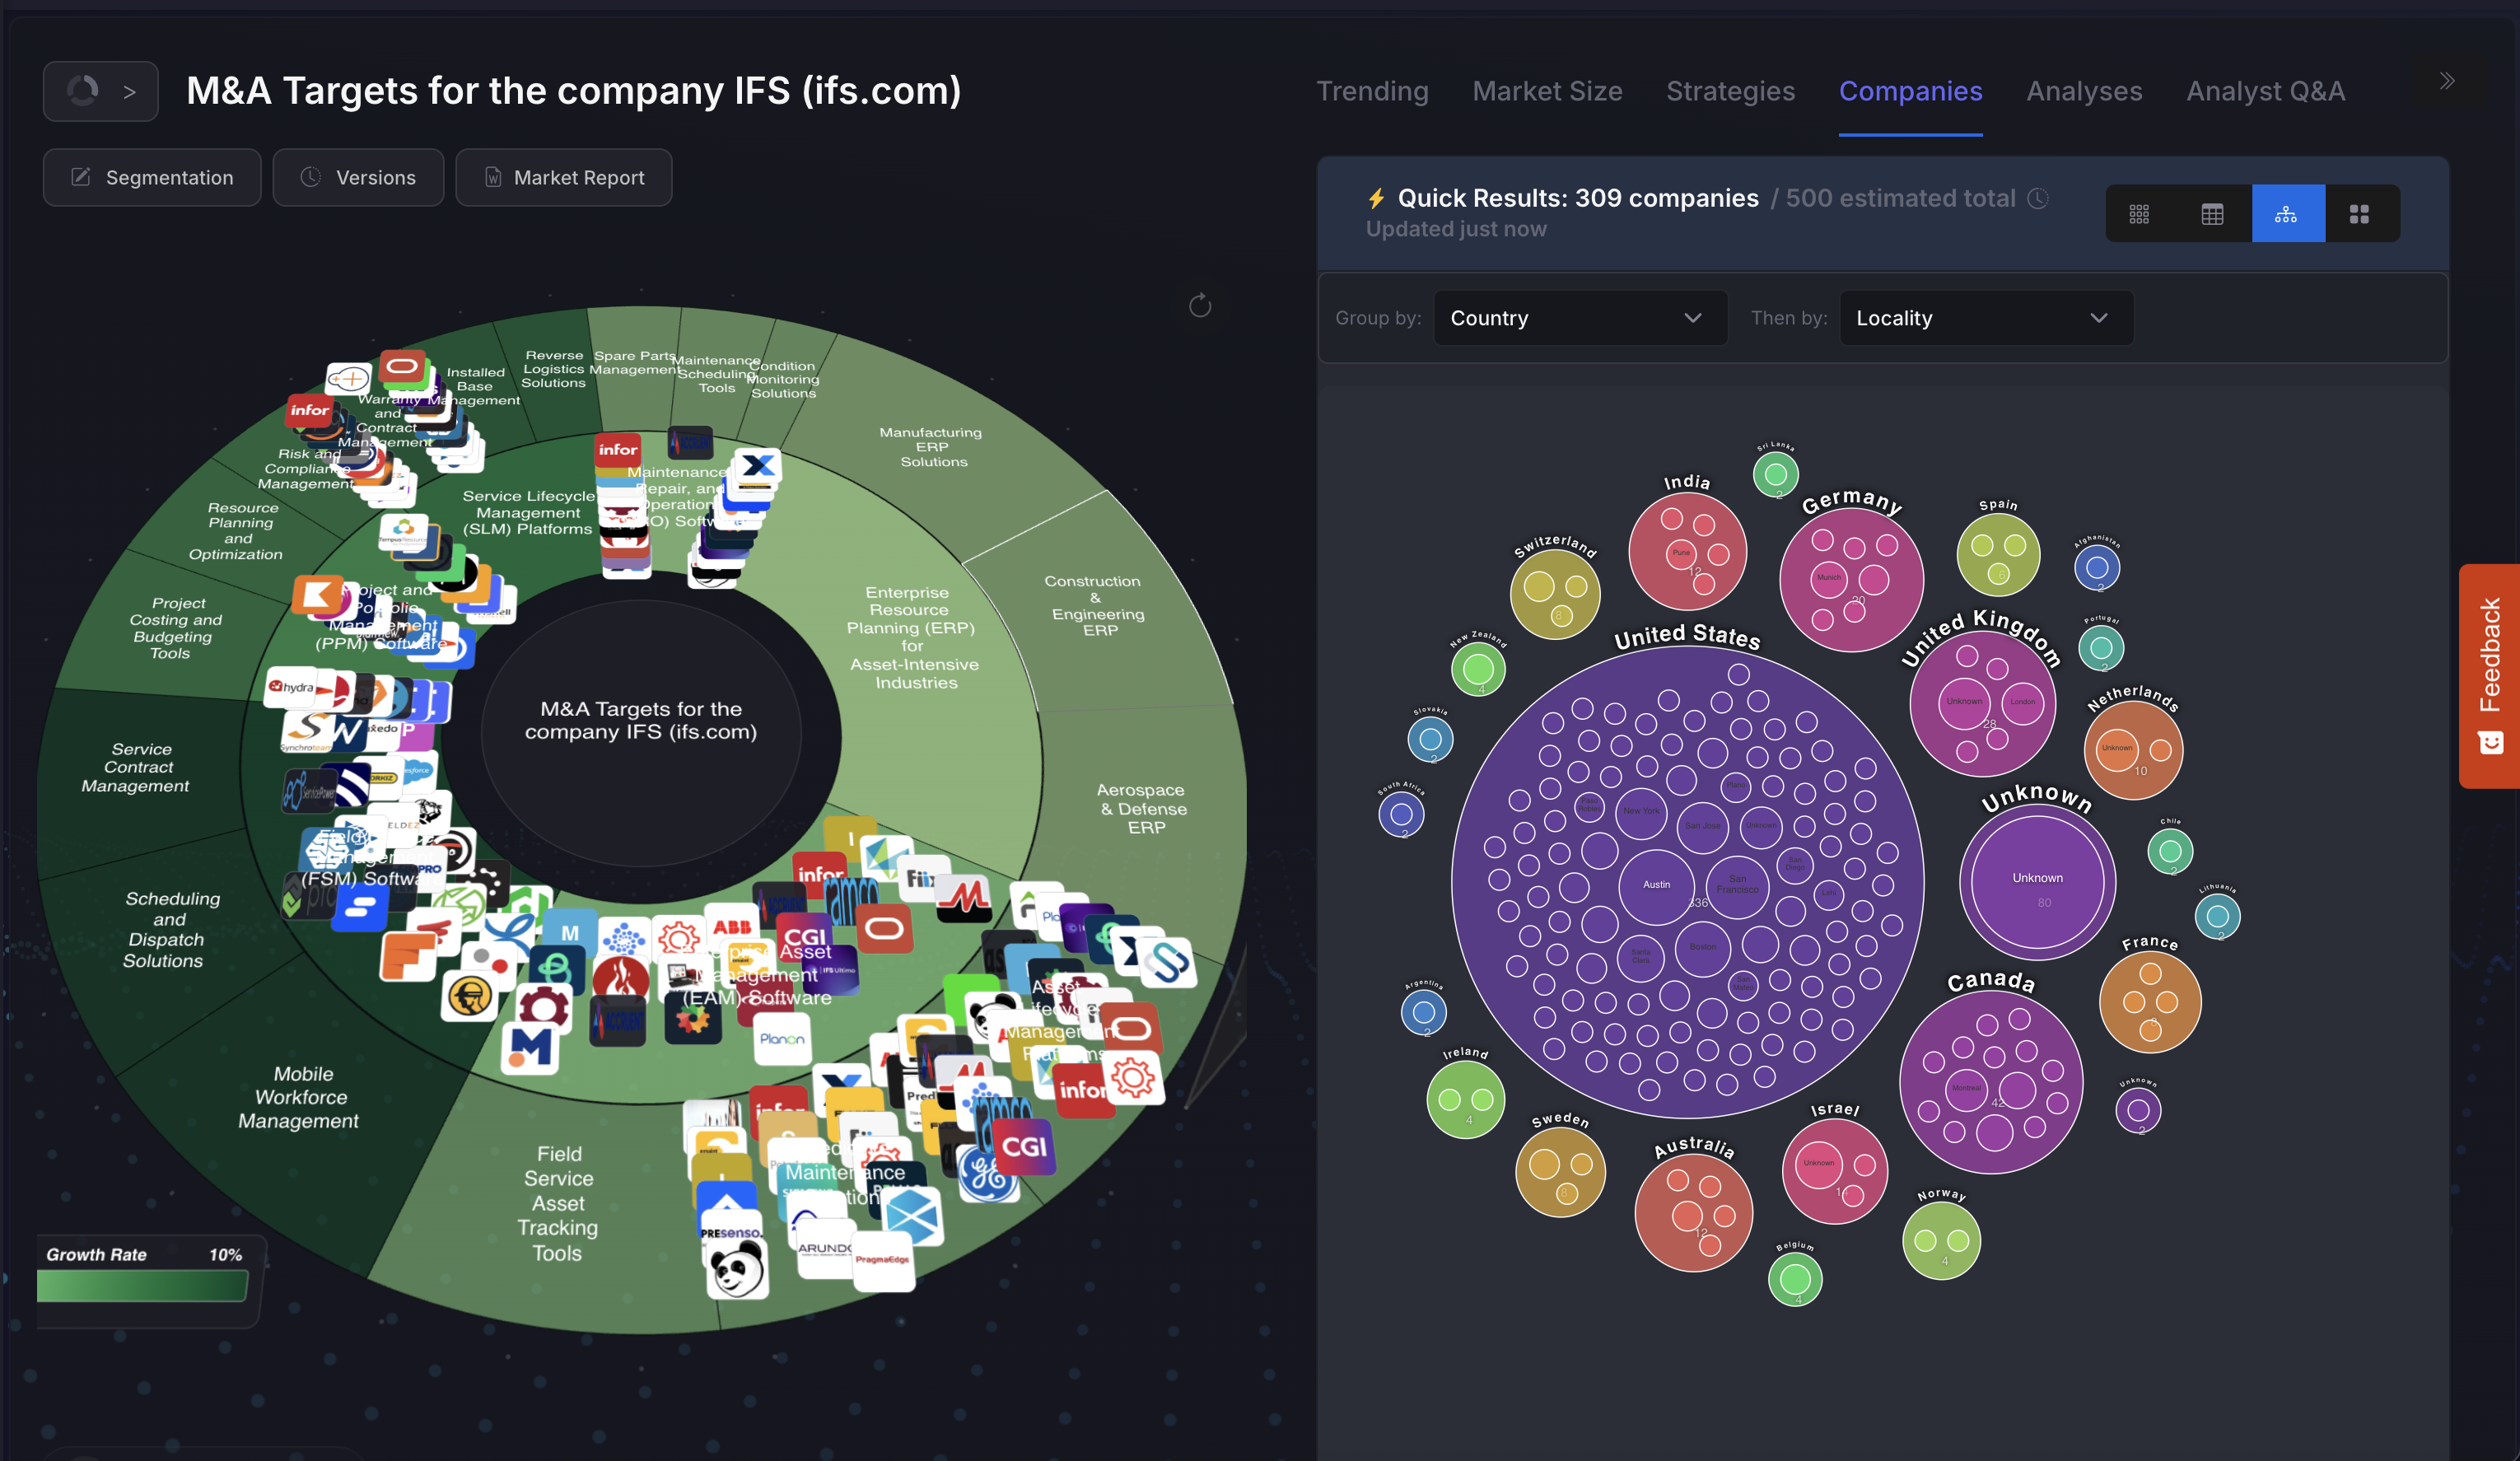Click the Market Report button

click(563, 177)
